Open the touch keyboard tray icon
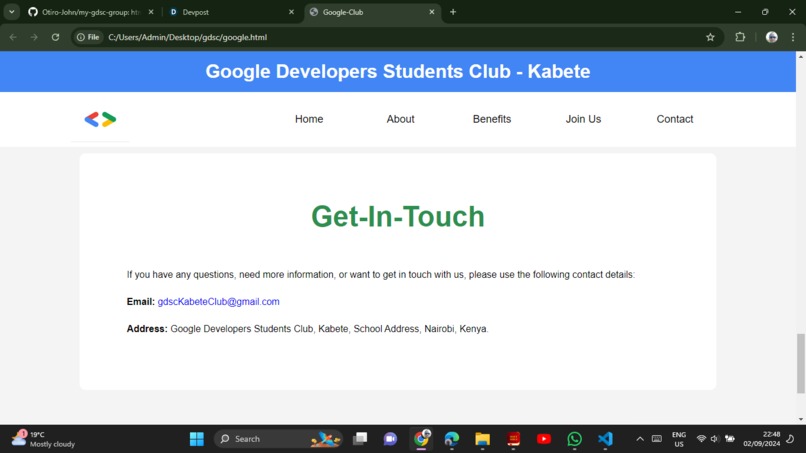This screenshot has height=453, width=806. pos(657,439)
